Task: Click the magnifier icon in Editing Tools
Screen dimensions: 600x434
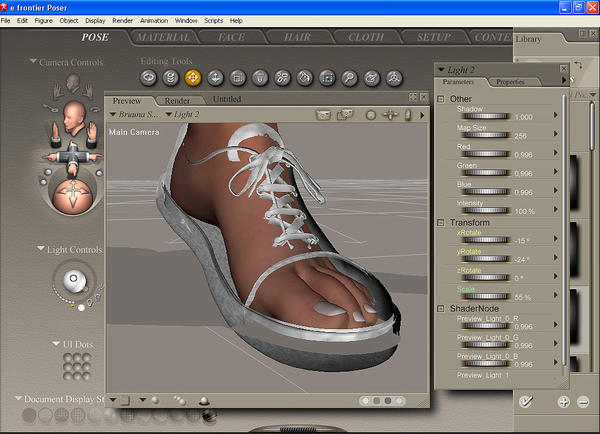Action: pyautogui.click(x=349, y=77)
